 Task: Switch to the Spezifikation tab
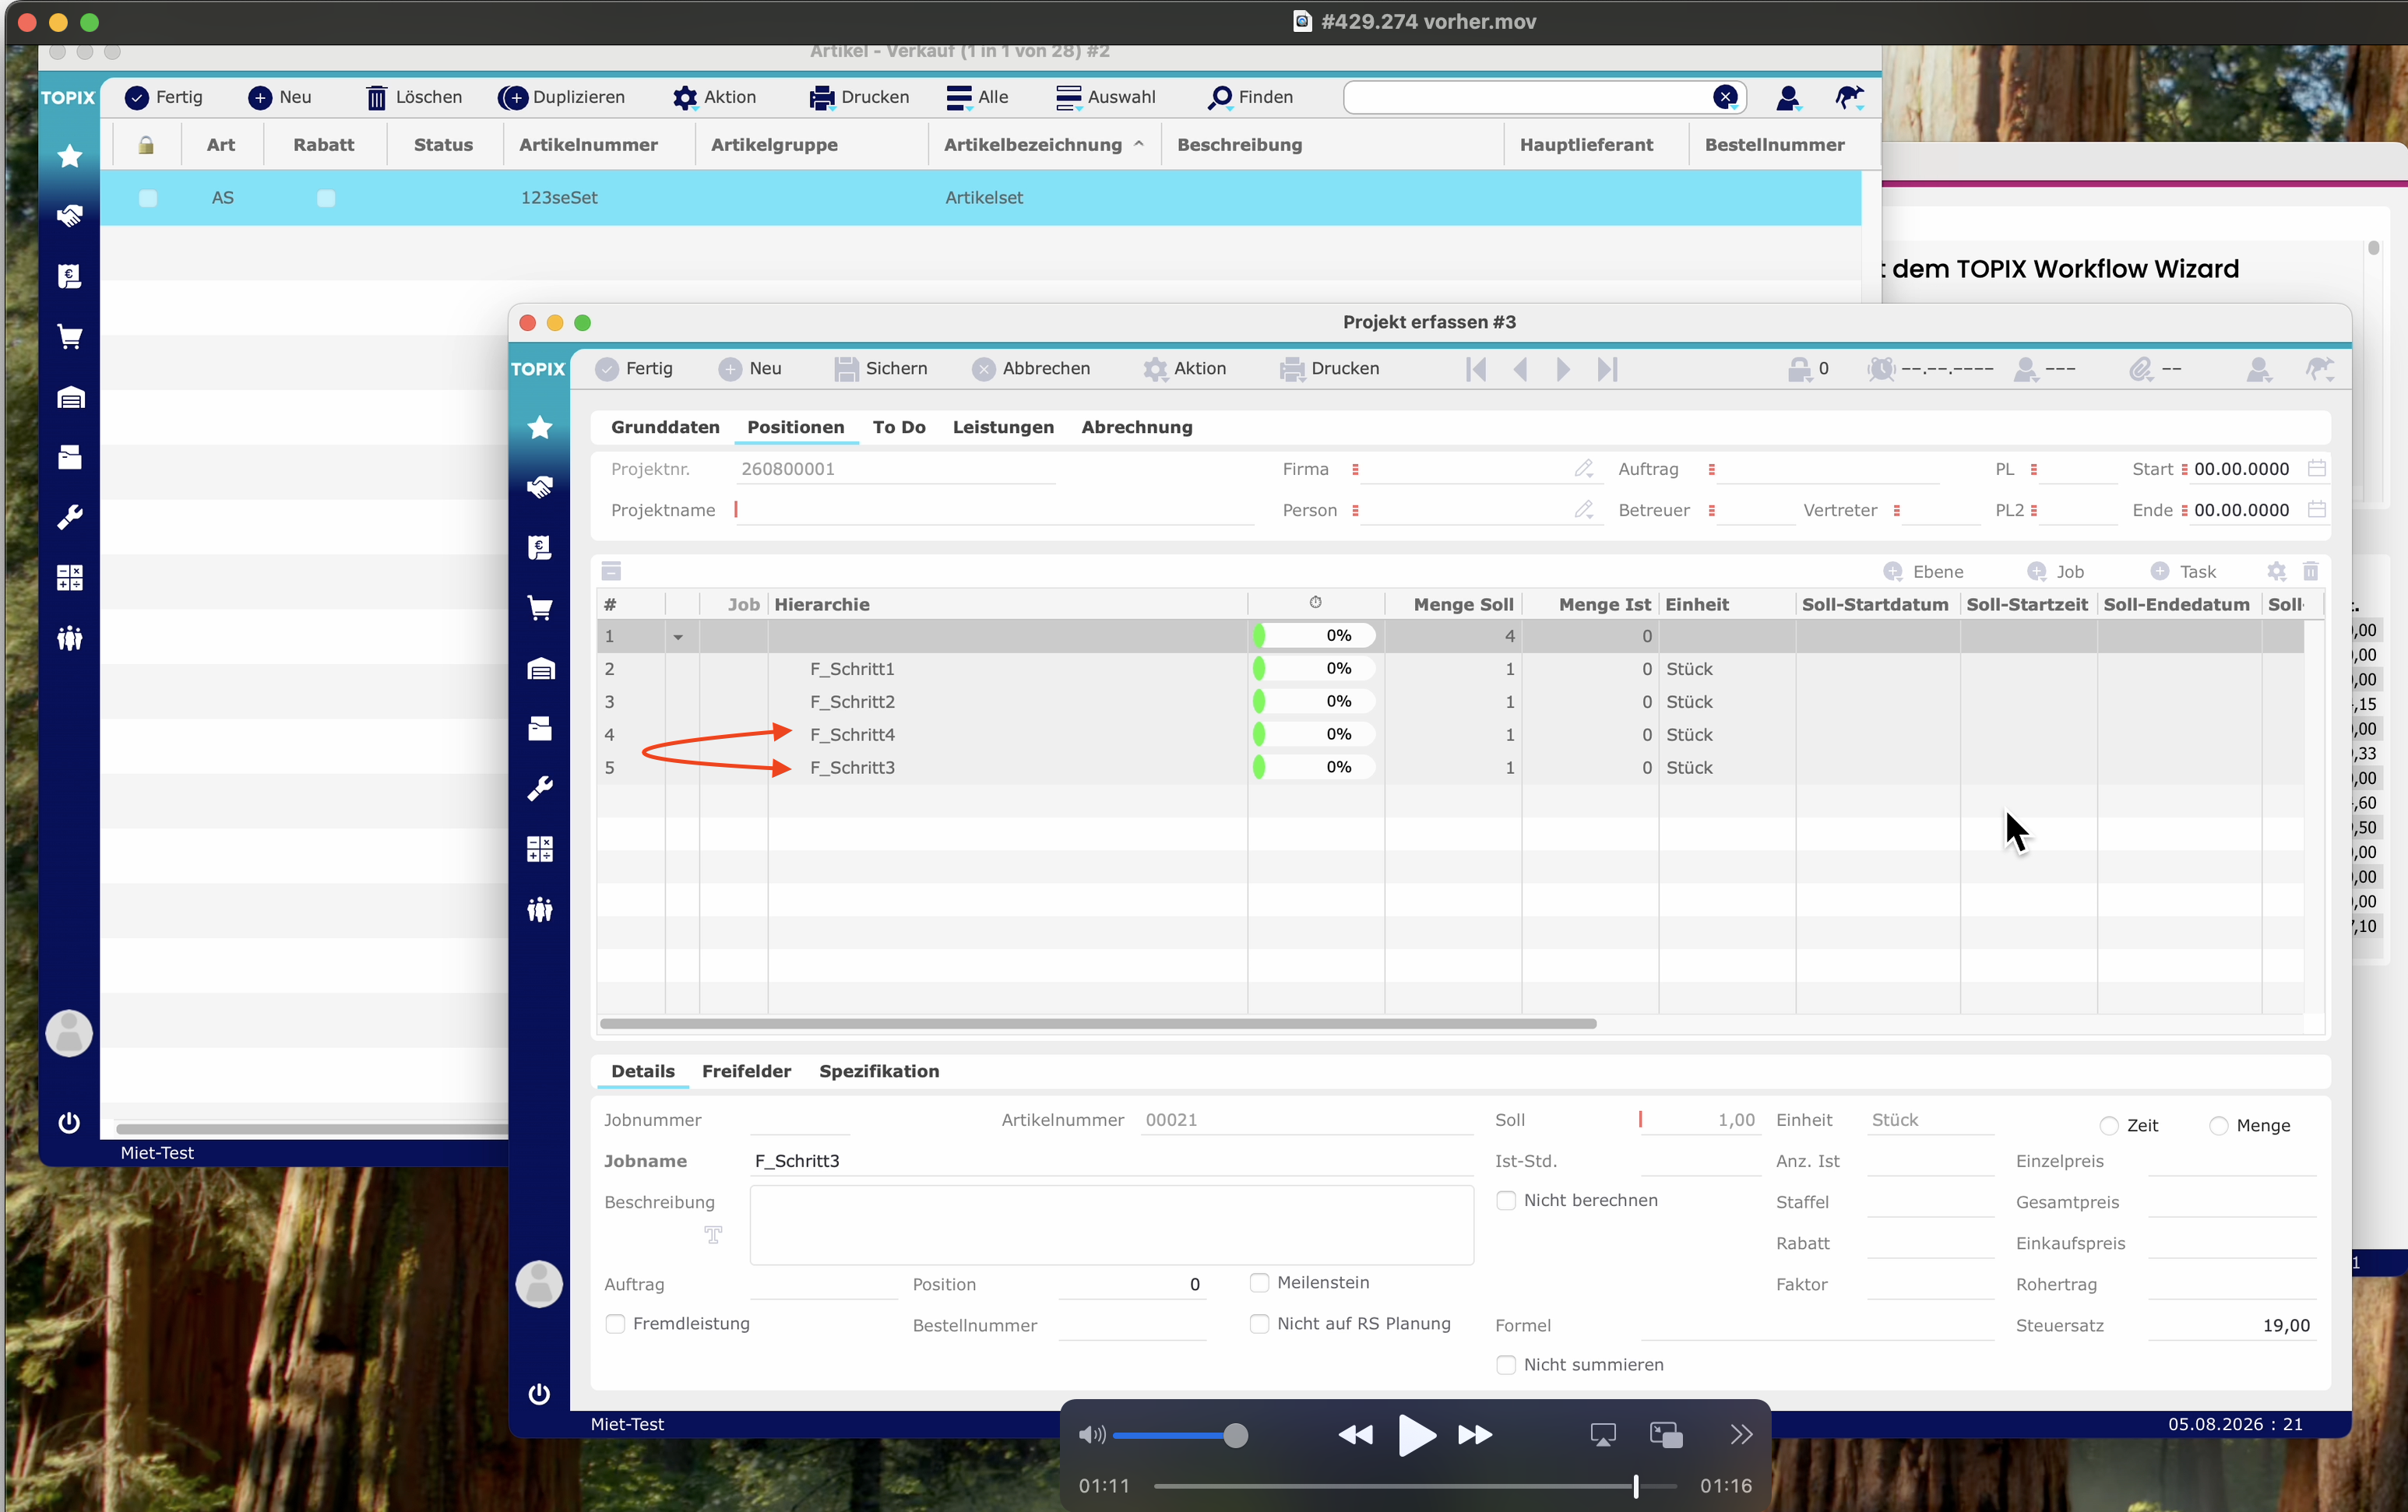tap(879, 1071)
